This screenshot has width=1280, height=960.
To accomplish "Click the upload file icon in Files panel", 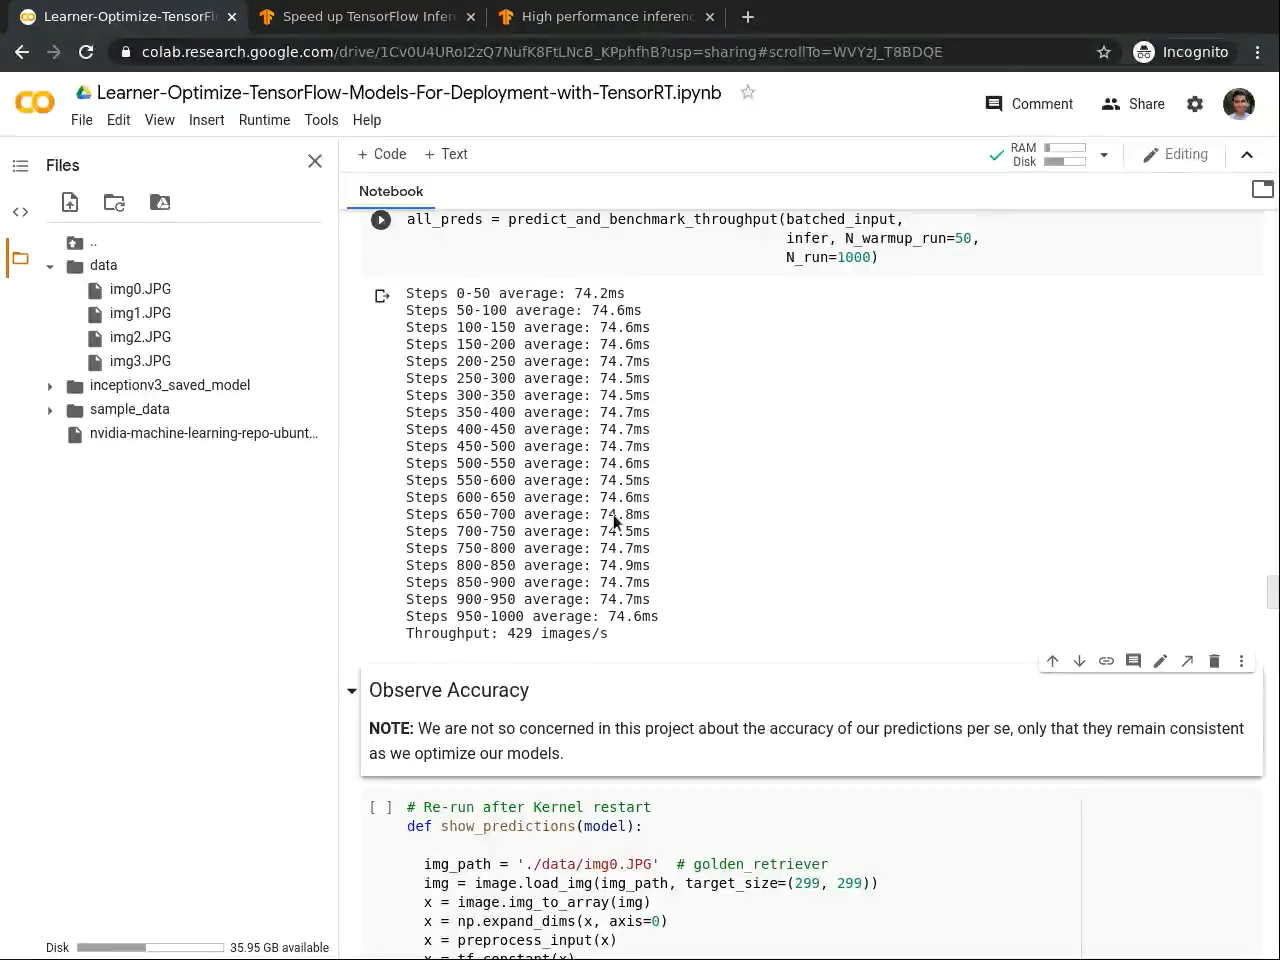I will point(70,203).
